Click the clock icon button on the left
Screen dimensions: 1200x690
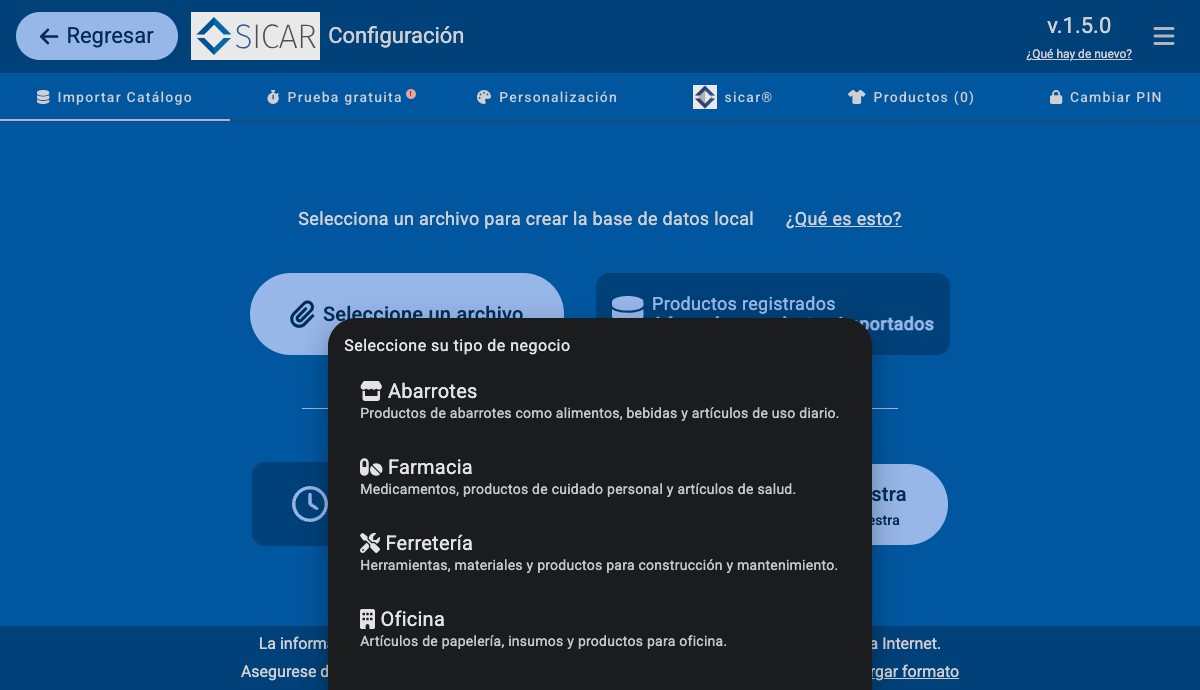click(309, 504)
